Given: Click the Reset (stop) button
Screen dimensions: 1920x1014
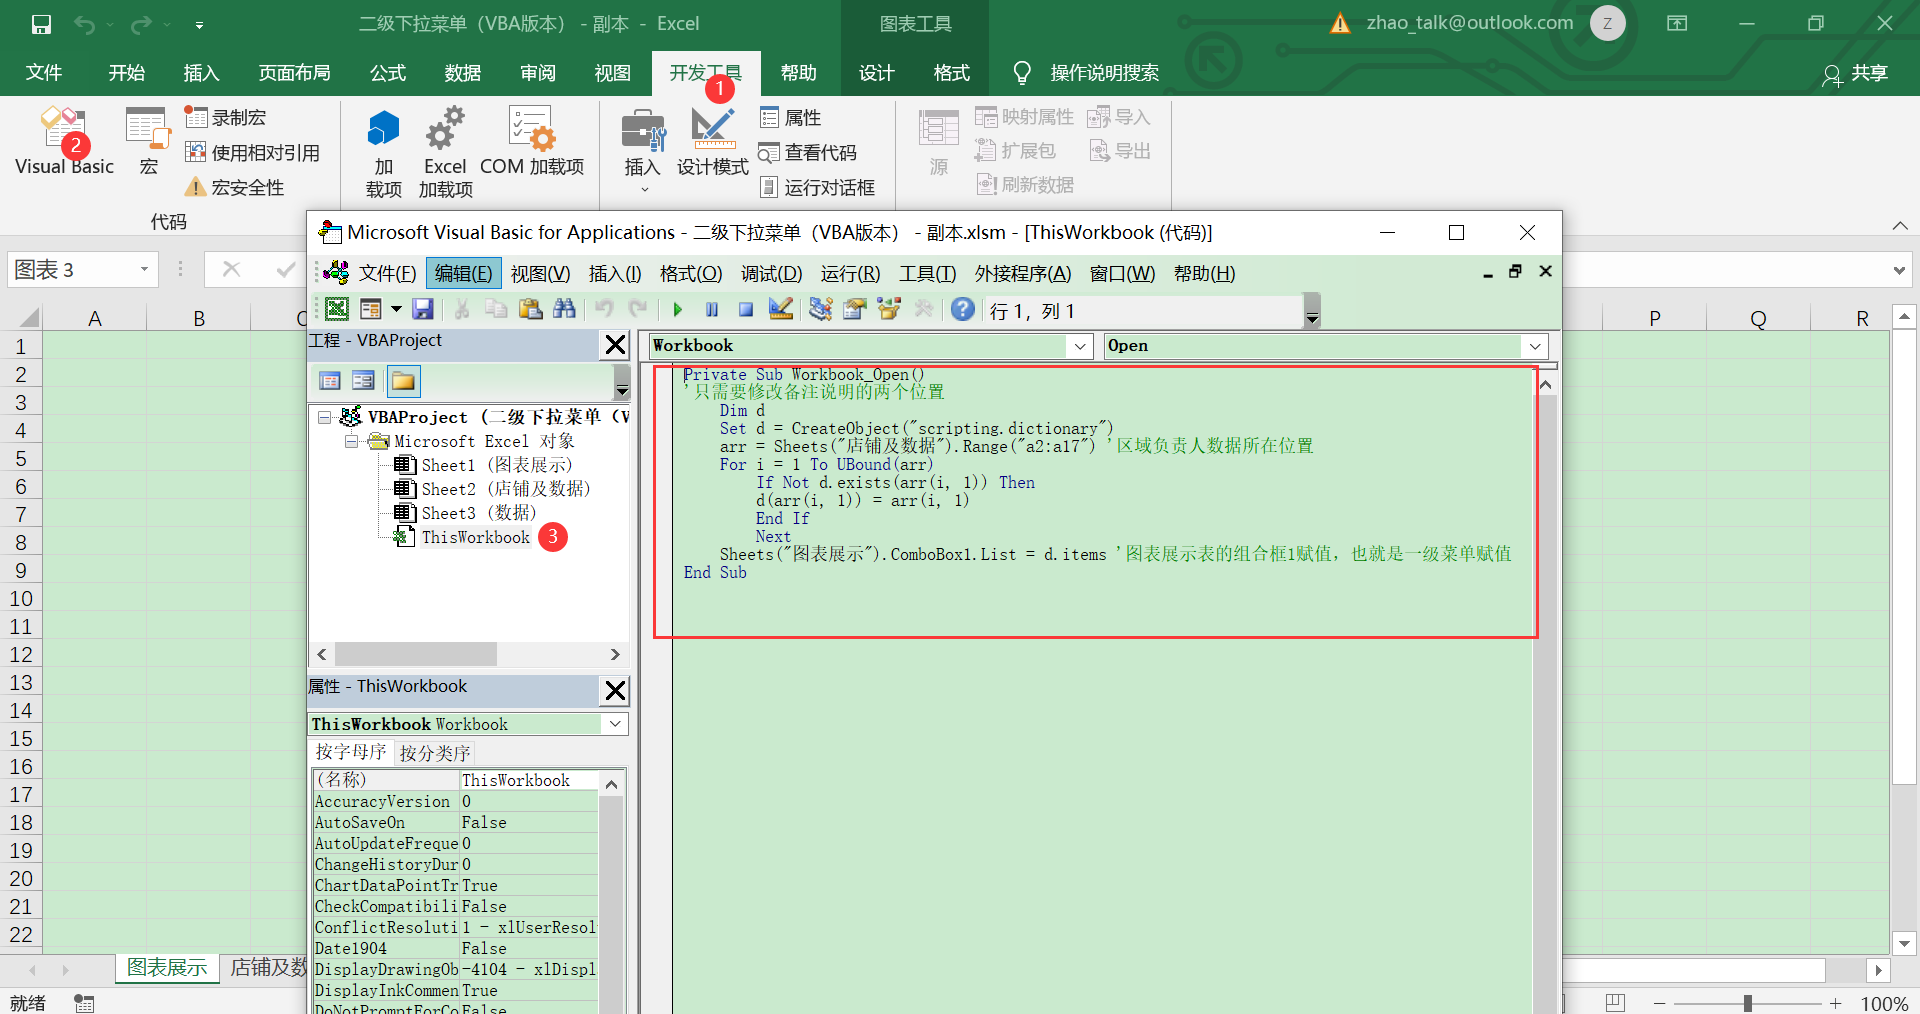Looking at the screenshot, I should [x=746, y=310].
